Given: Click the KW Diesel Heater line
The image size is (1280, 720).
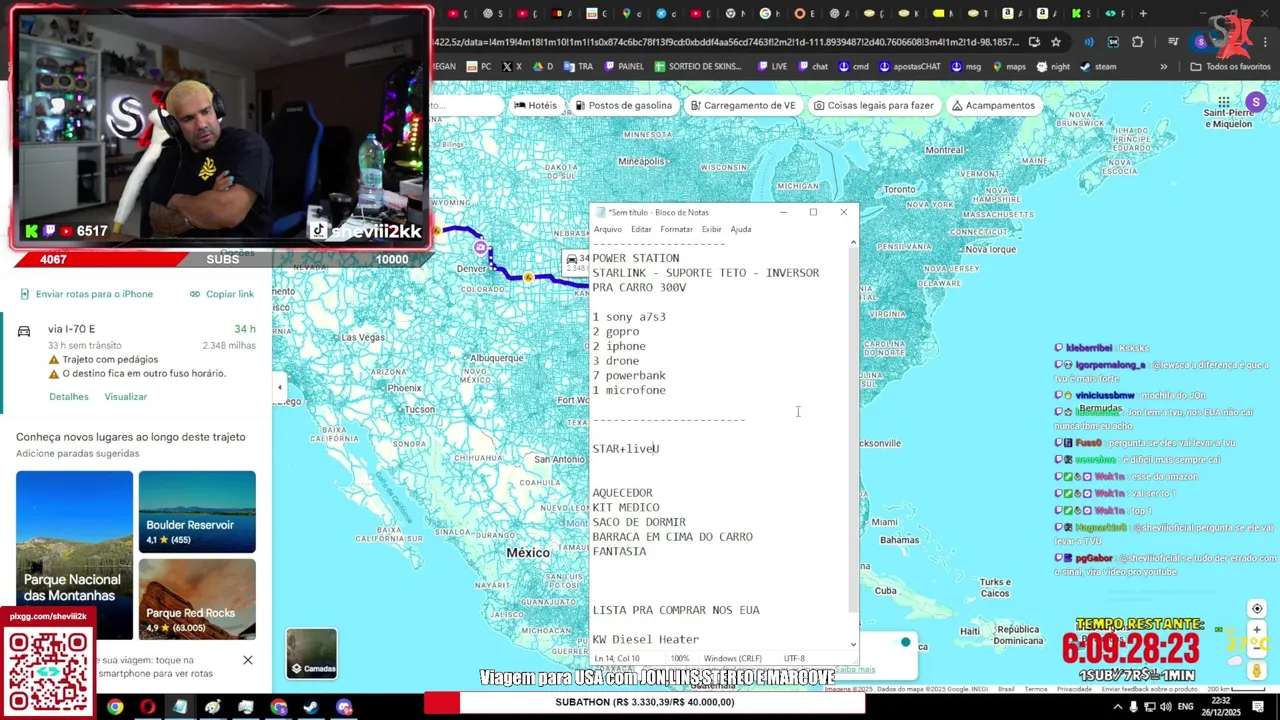Looking at the screenshot, I should pos(645,639).
